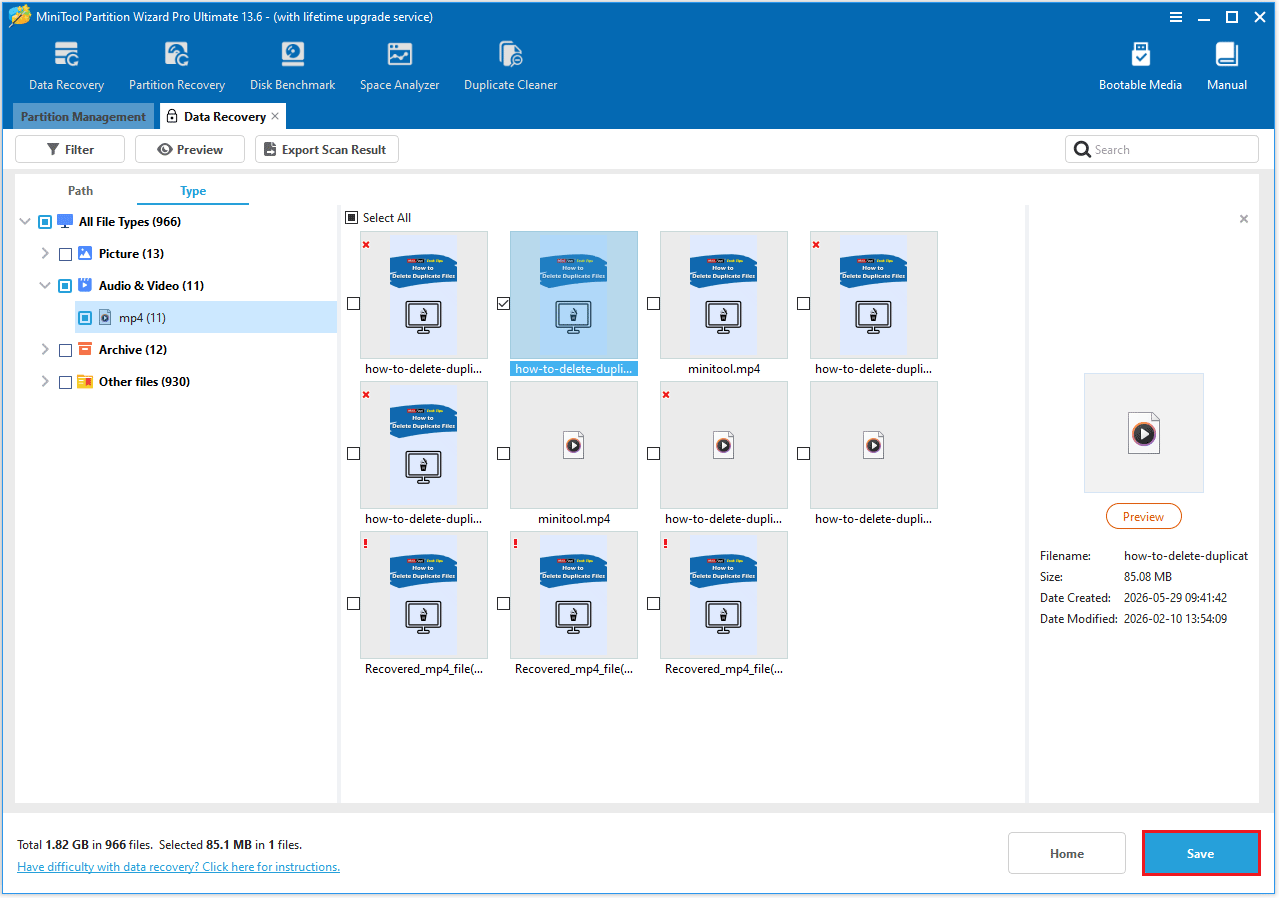1281x899 pixels.
Task: Click the orange Preview button in details pane
Action: click(1143, 517)
